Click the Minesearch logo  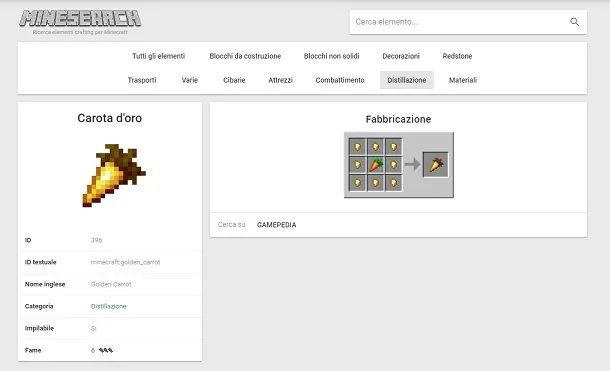coord(80,18)
